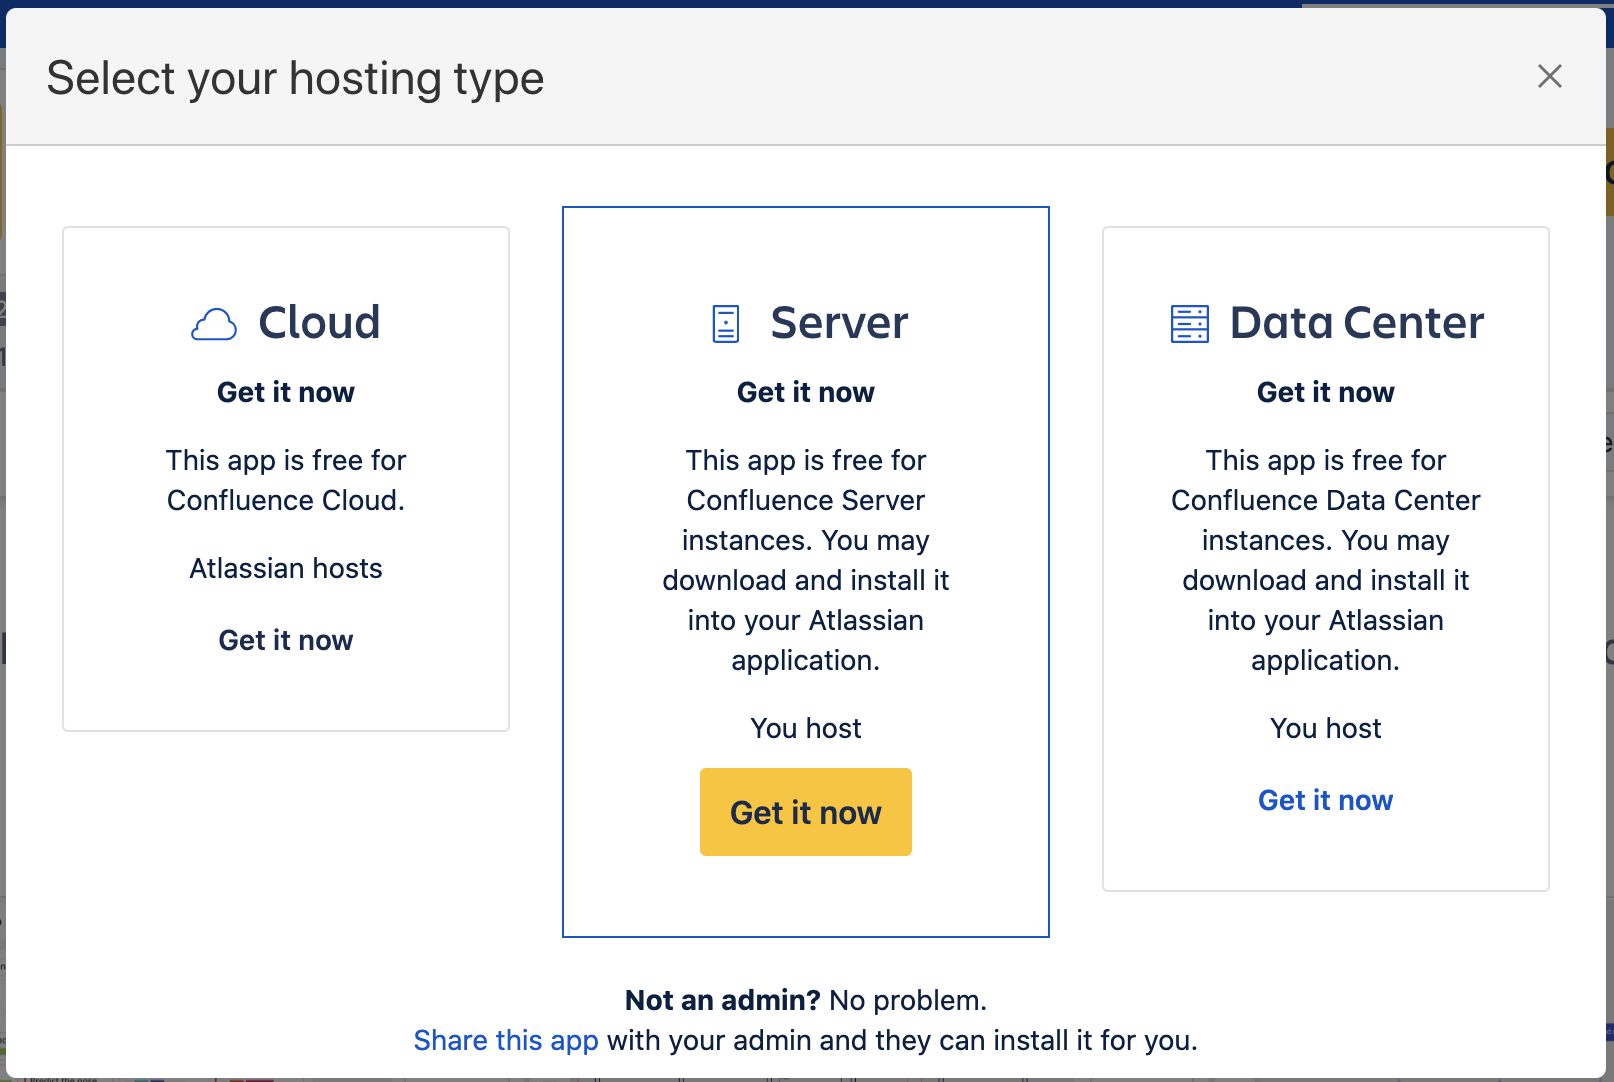Select the Server heading text
This screenshot has height=1082, width=1614.
pyautogui.click(x=839, y=323)
